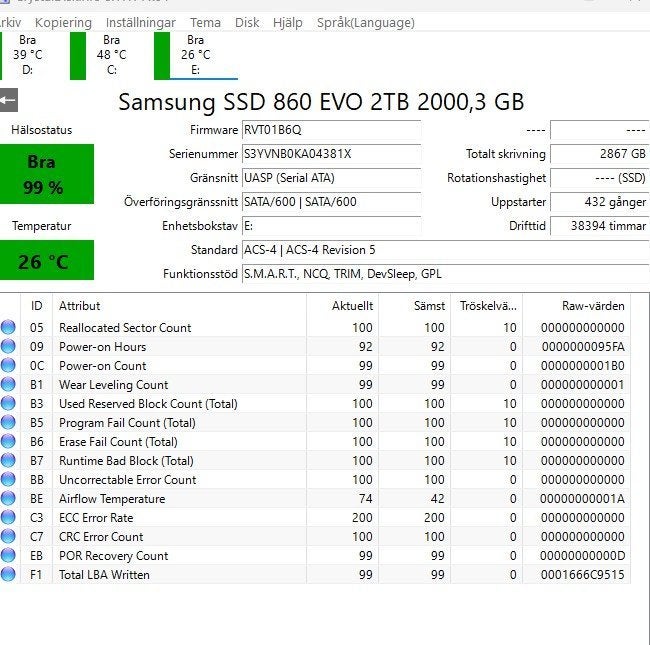Click status icon for Uncorrectable Error Count
The image size is (650, 645).
pyautogui.click(x=8, y=480)
